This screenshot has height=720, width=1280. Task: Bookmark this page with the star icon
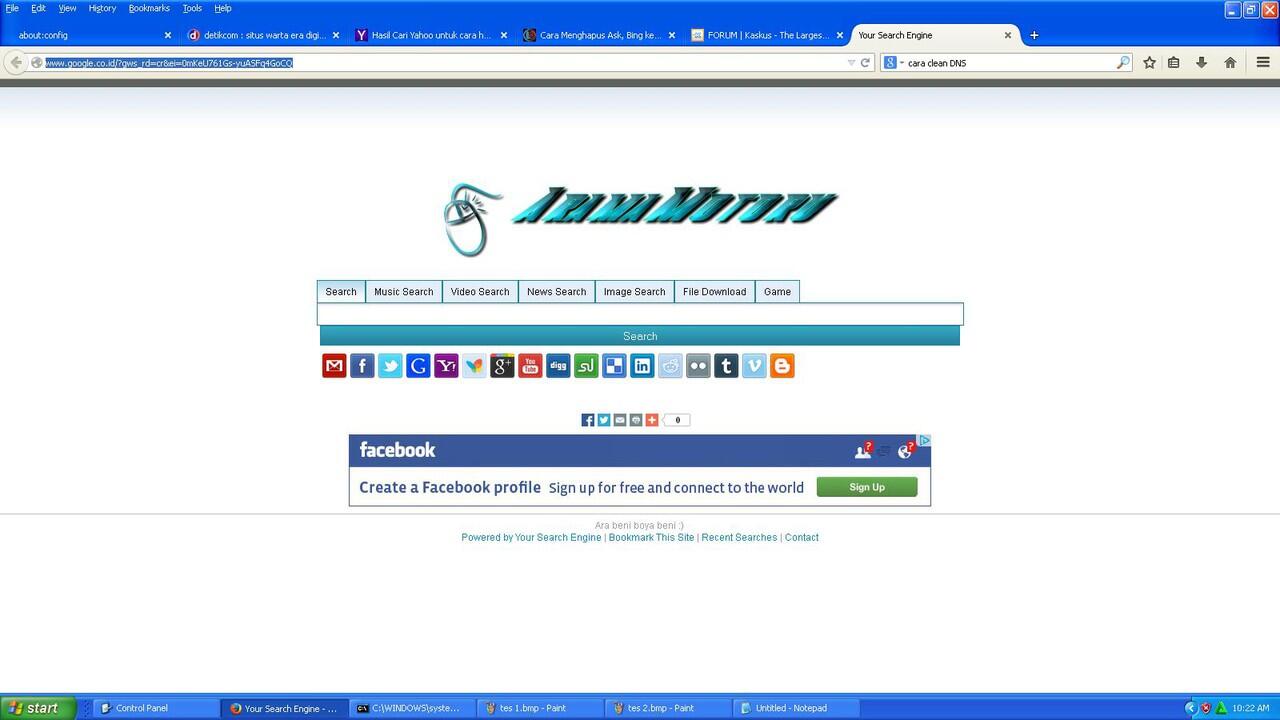click(1150, 62)
